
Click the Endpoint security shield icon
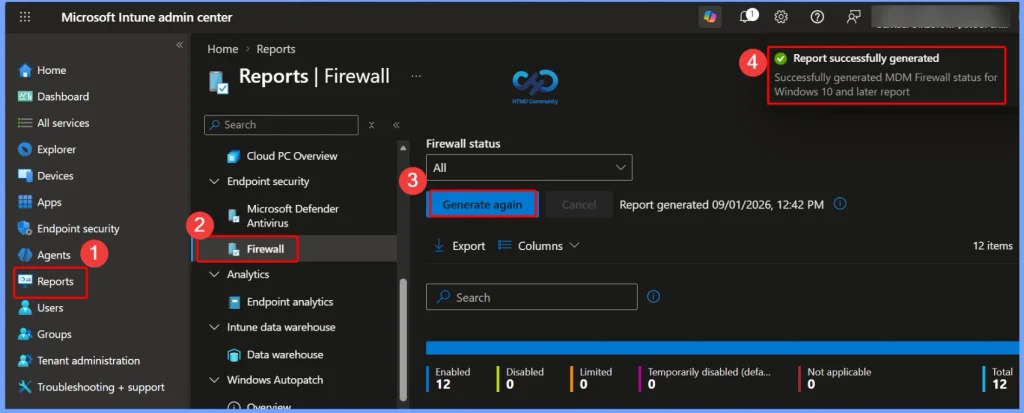click(25, 229)
